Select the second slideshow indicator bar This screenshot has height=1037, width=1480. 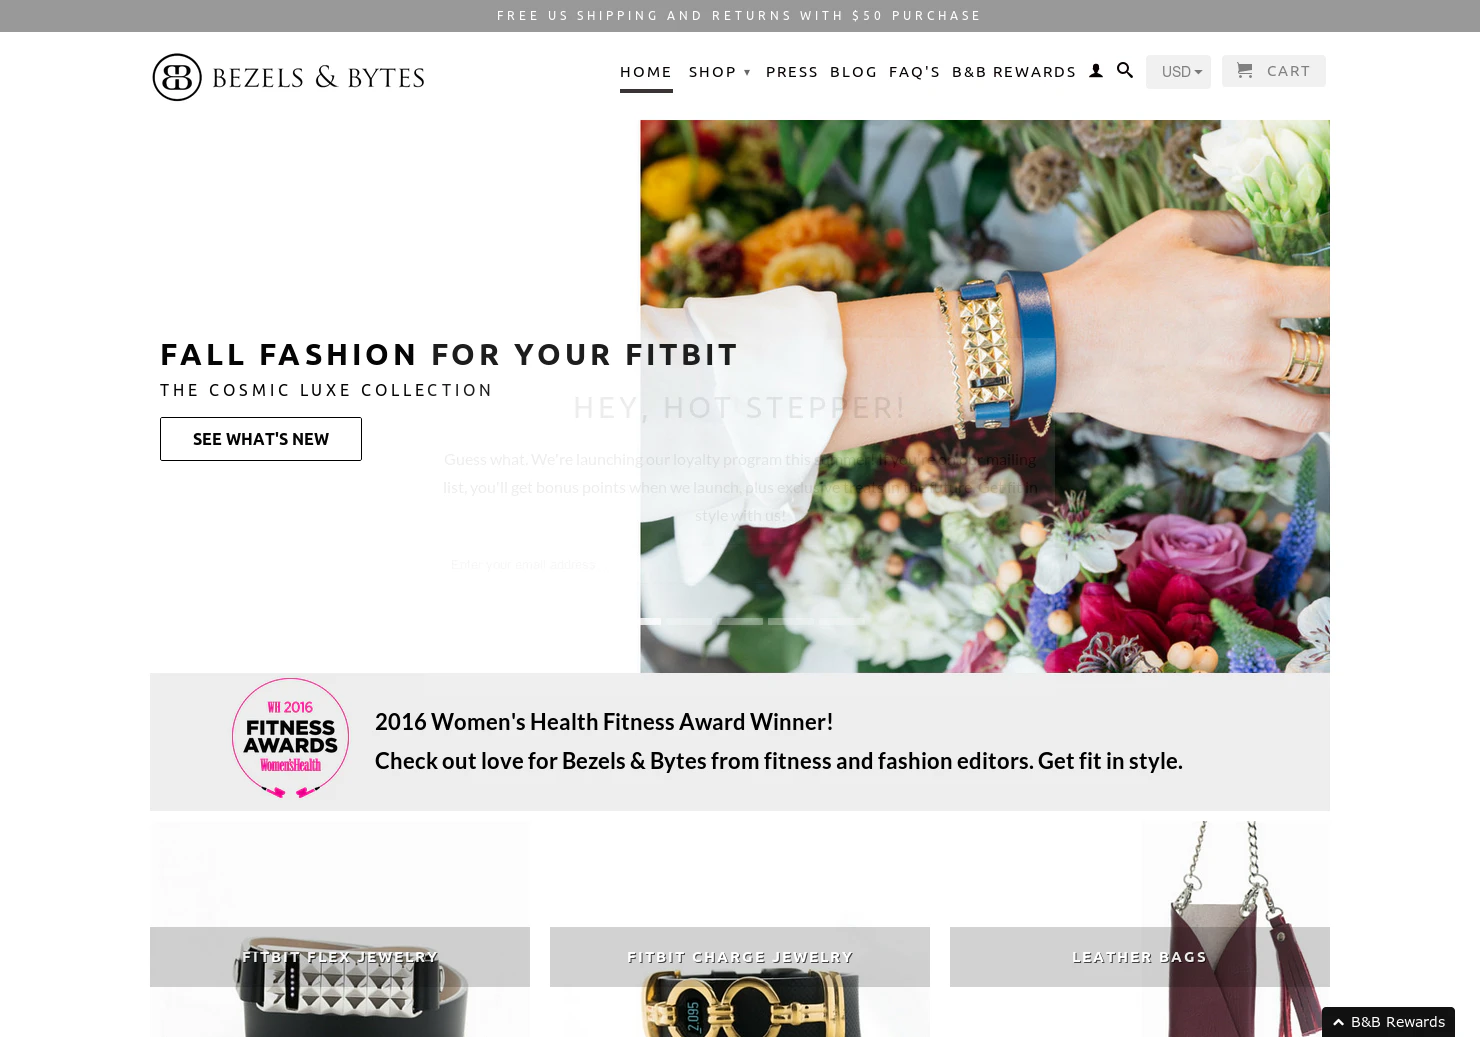coord(689,621)
